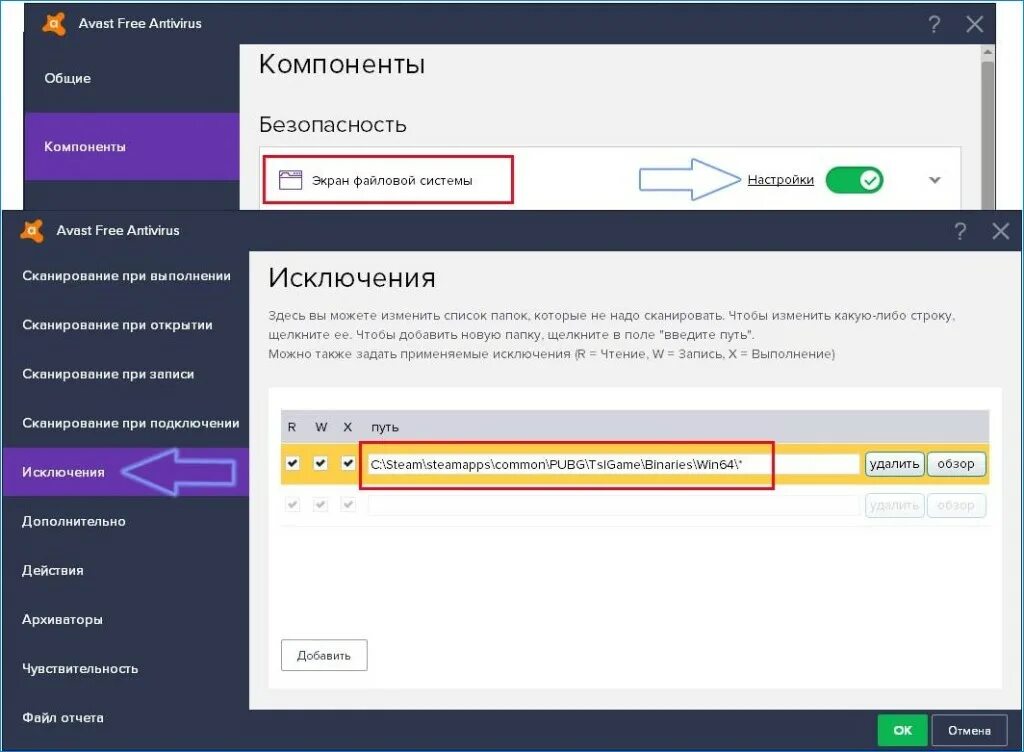Click the Безопасность section heading

(x=333, y=124)
